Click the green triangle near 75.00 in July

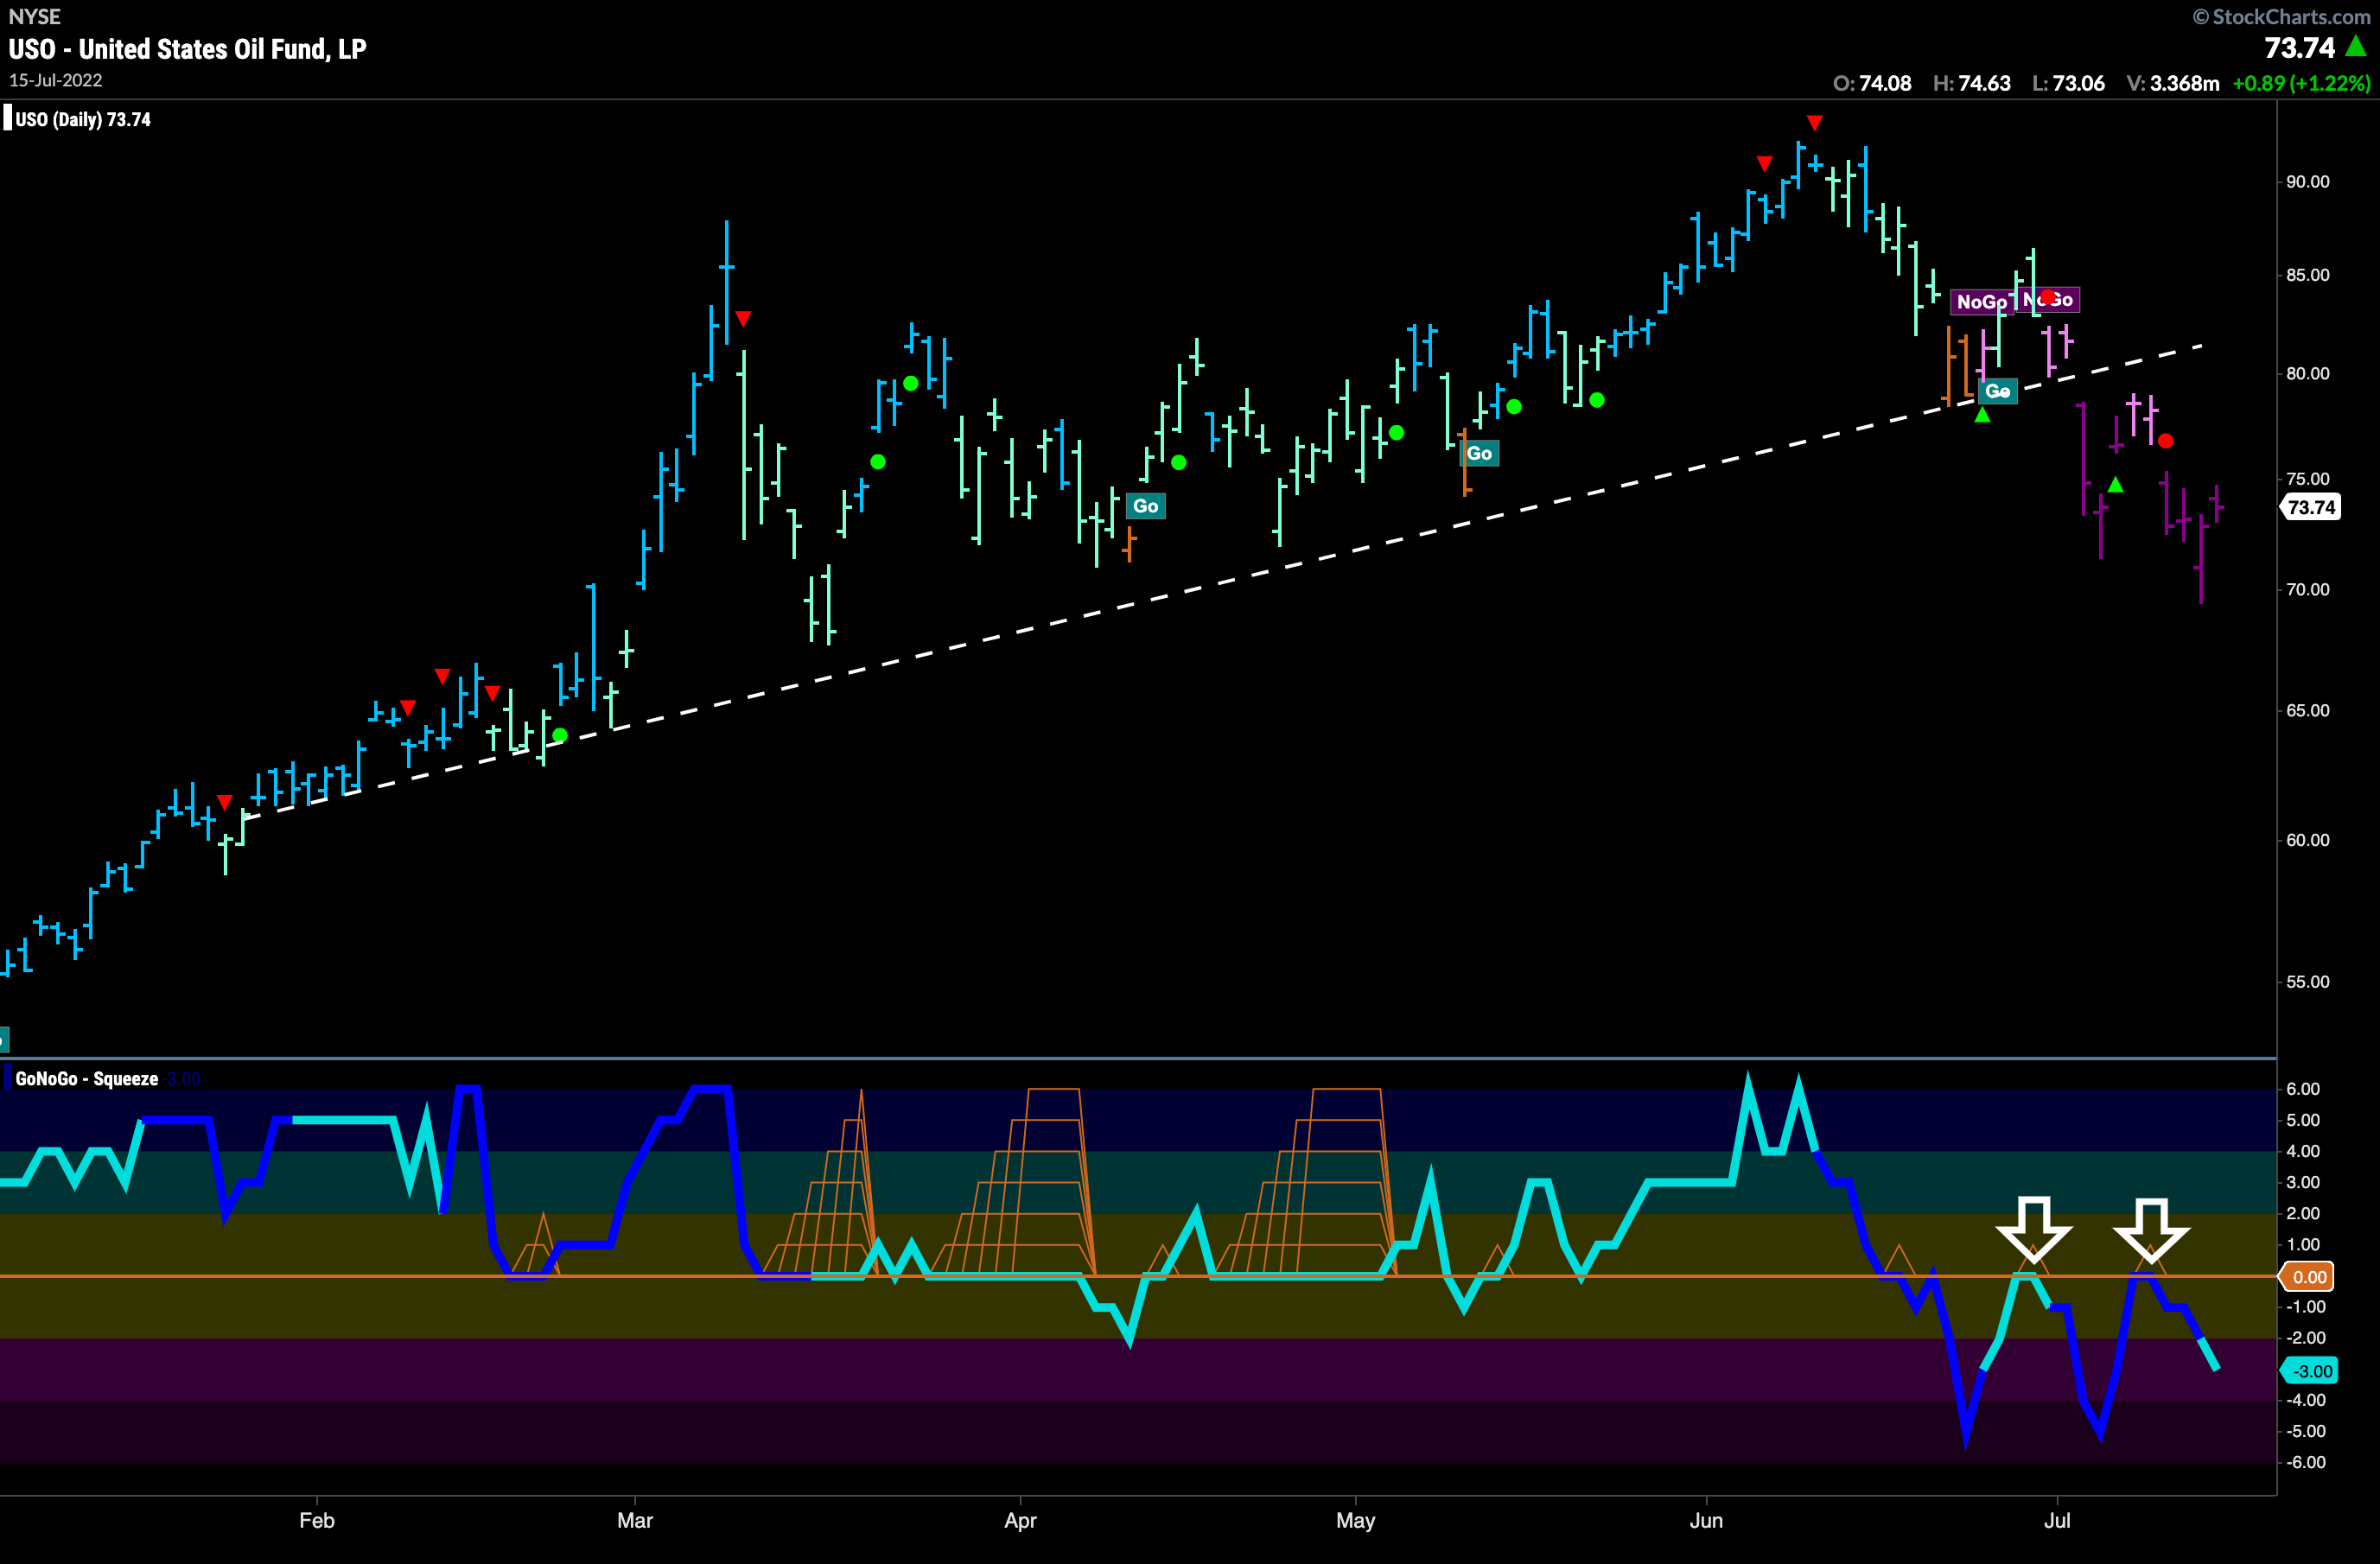pos(2115,485)
